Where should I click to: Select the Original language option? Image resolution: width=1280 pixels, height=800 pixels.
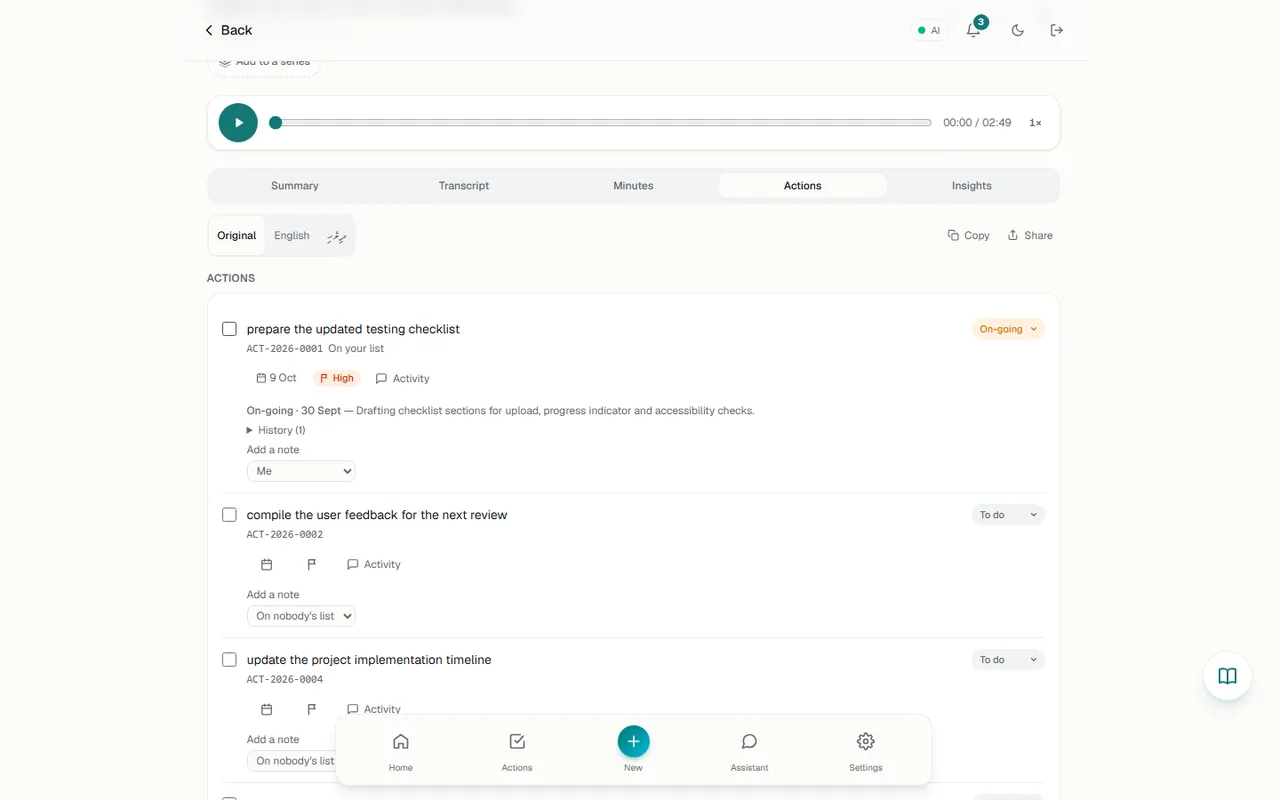[237, 236]
